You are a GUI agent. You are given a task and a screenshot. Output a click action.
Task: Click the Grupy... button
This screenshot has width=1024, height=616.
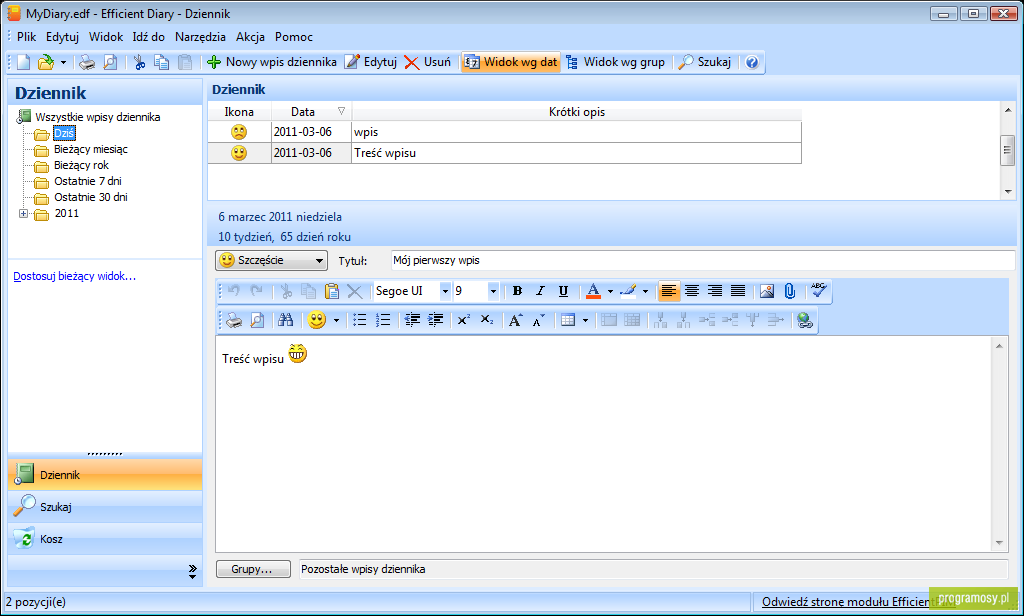(253, 570)
